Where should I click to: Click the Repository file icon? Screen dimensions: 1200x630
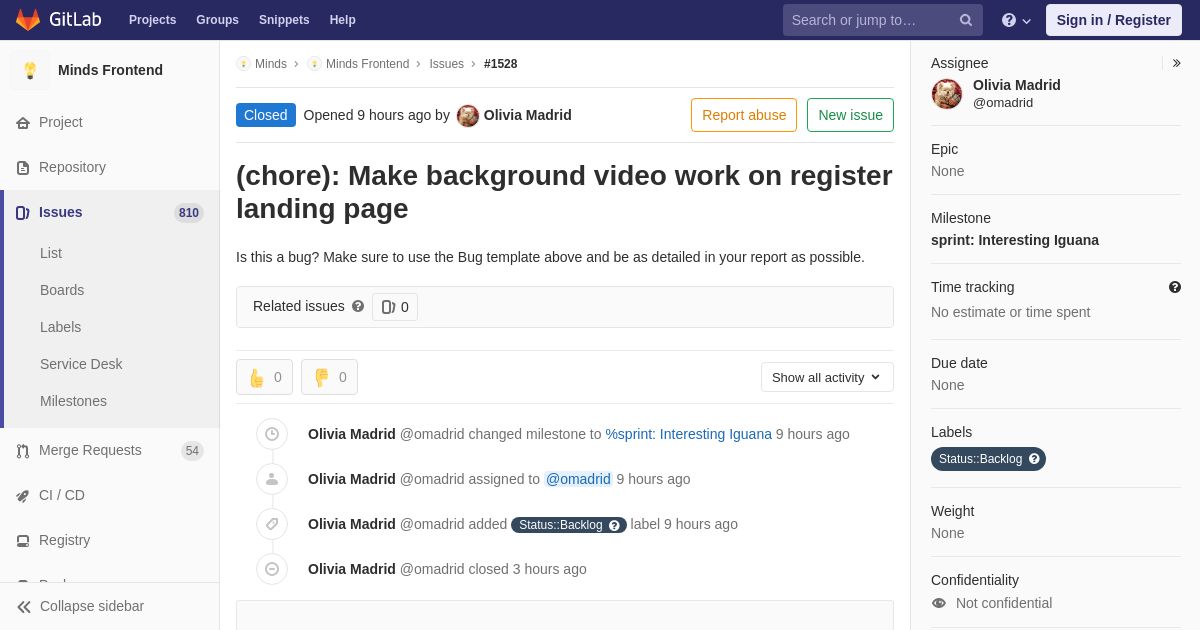23,167
